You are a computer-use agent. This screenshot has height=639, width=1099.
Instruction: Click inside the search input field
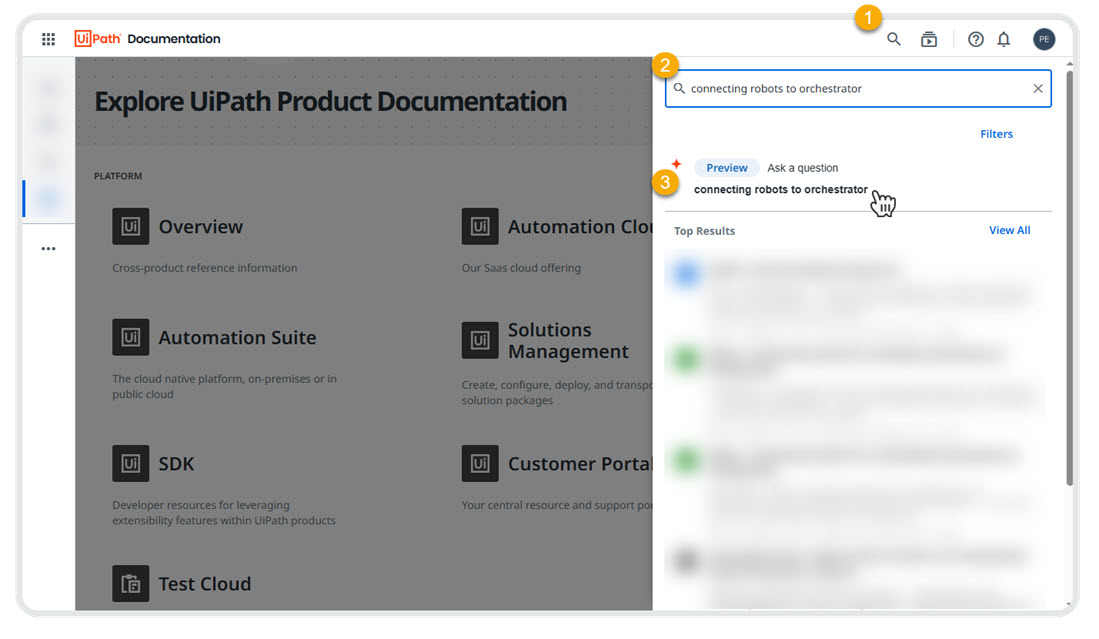pos(850,89)
